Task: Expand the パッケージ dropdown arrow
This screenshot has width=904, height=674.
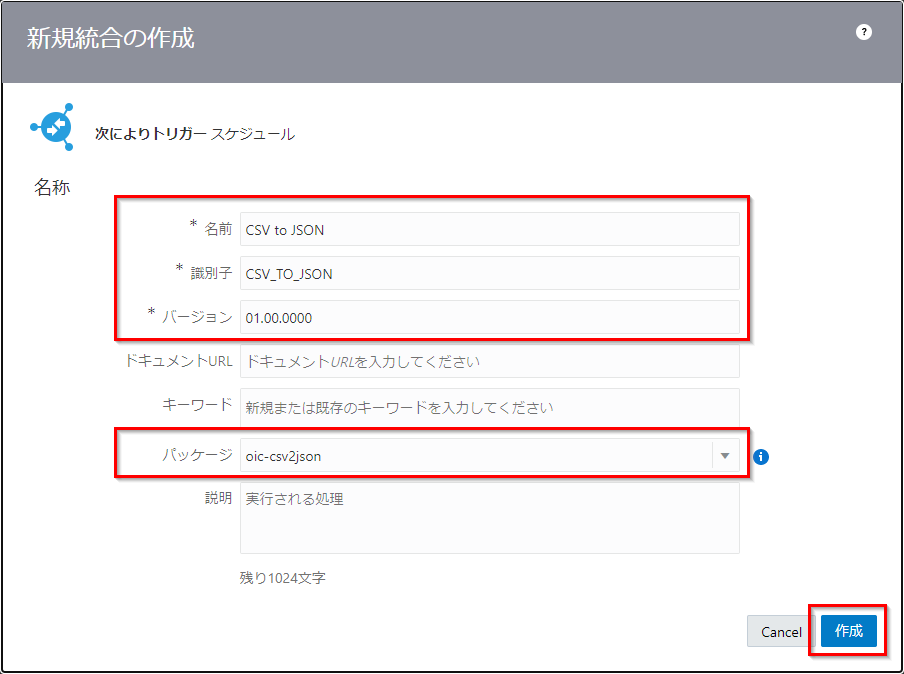Action: click(725, 456)
